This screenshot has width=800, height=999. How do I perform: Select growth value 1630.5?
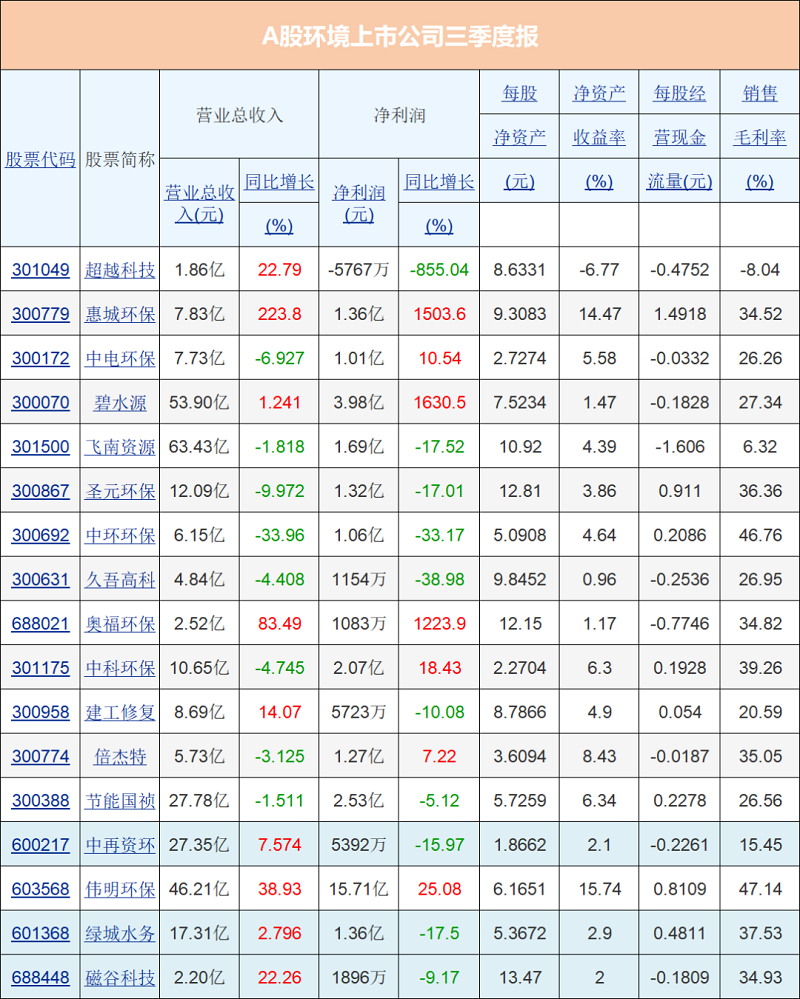(x=439, y=403)
